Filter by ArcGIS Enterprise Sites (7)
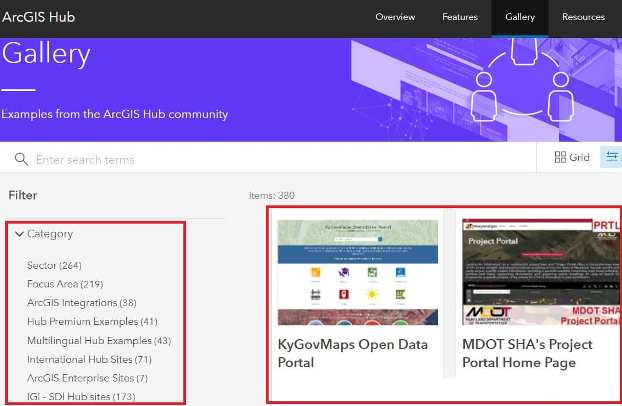Viewport: 622px width, 406px height. tap(87, 378)
